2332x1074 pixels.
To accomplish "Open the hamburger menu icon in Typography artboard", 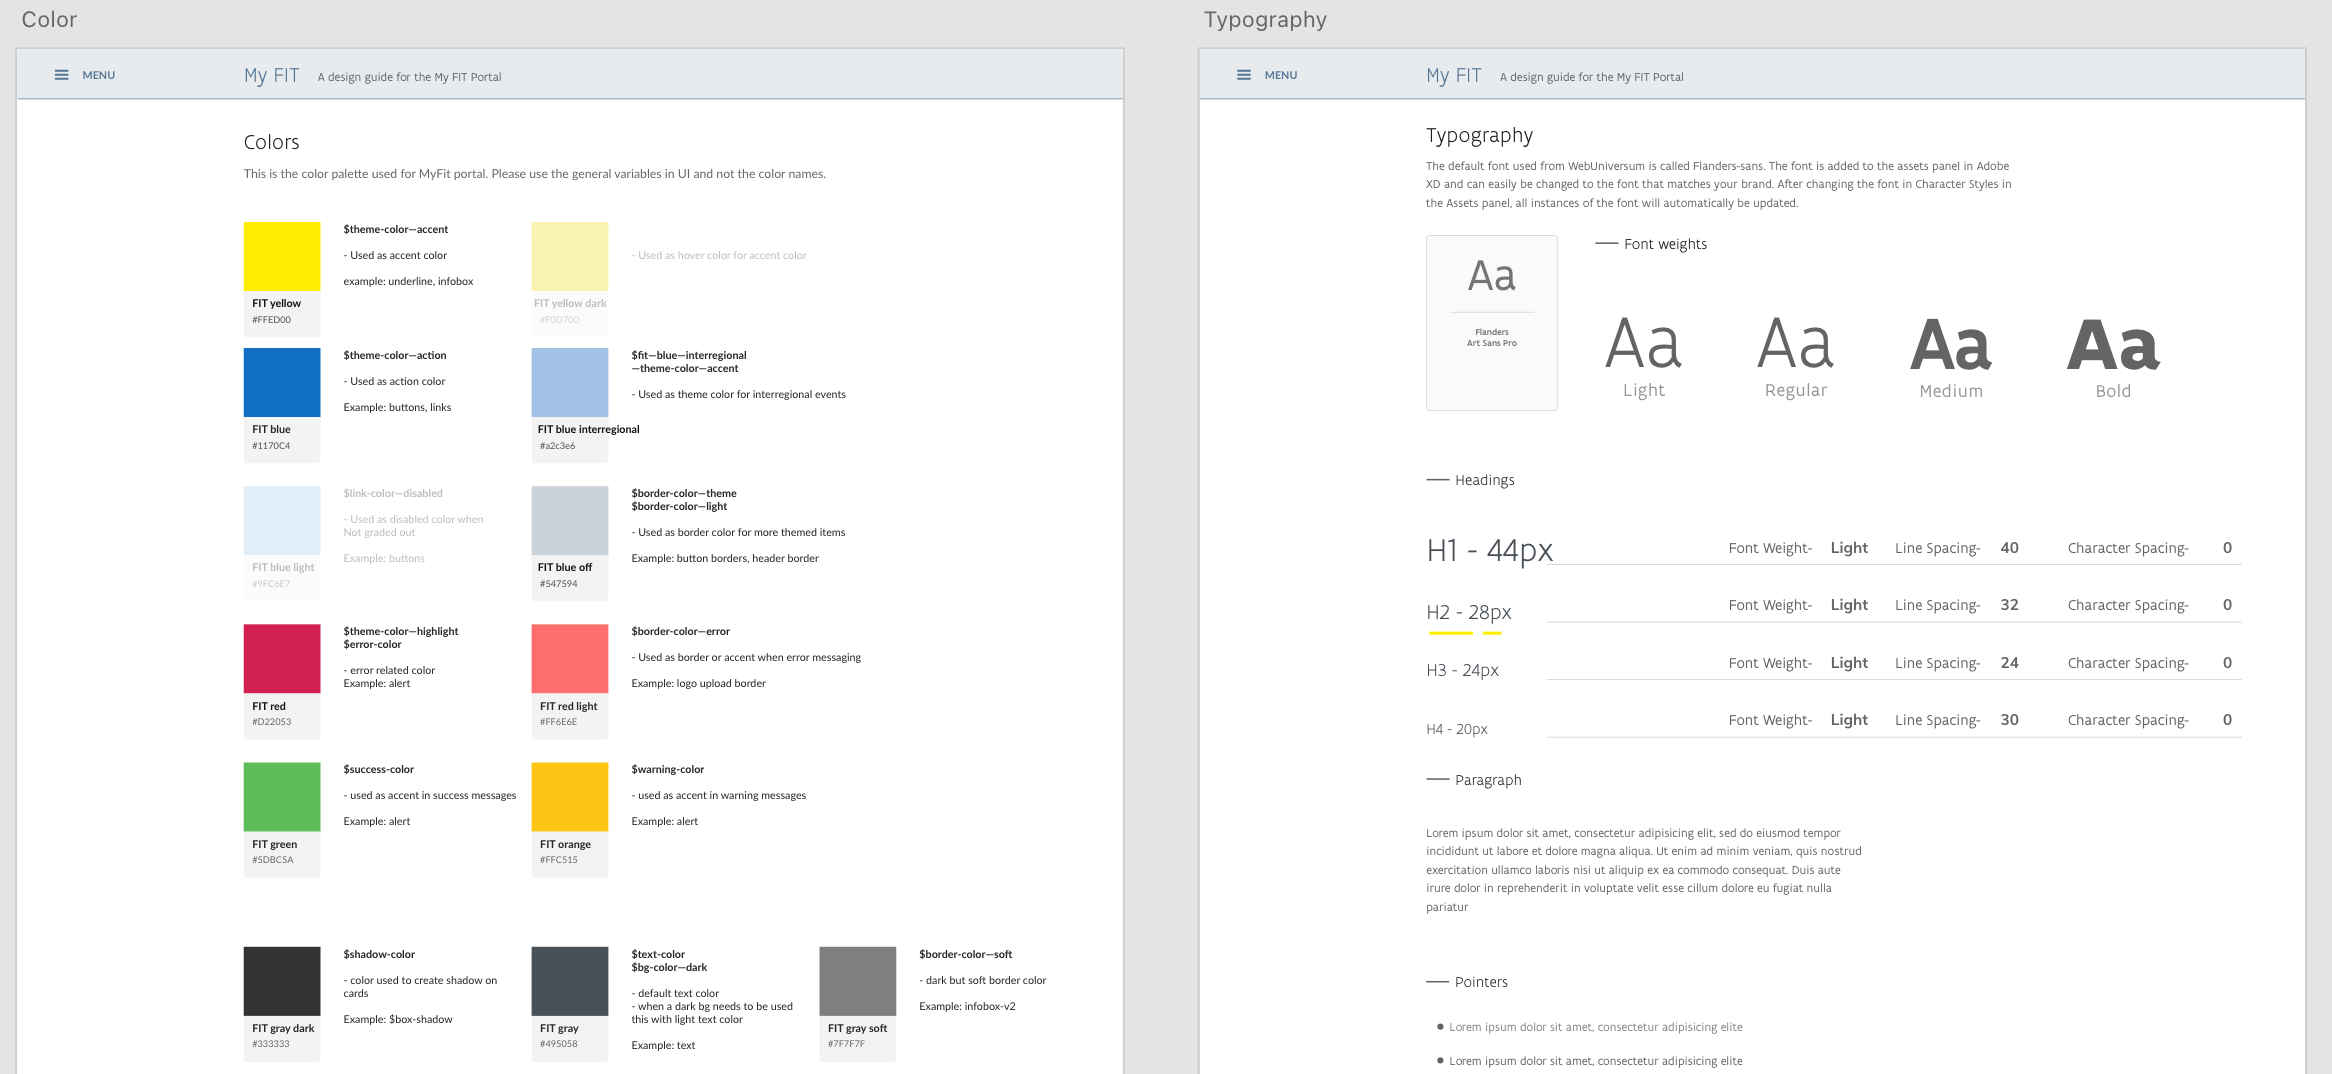I will pos(1243,75).
